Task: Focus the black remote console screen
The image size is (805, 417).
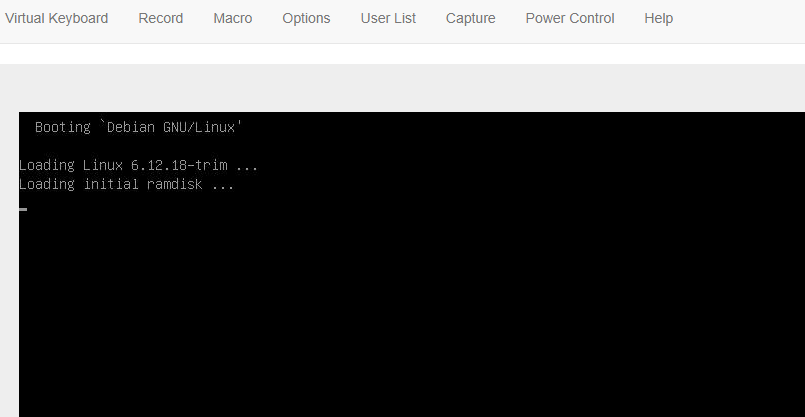Action: pyautogui.click(x=412, y=264)
